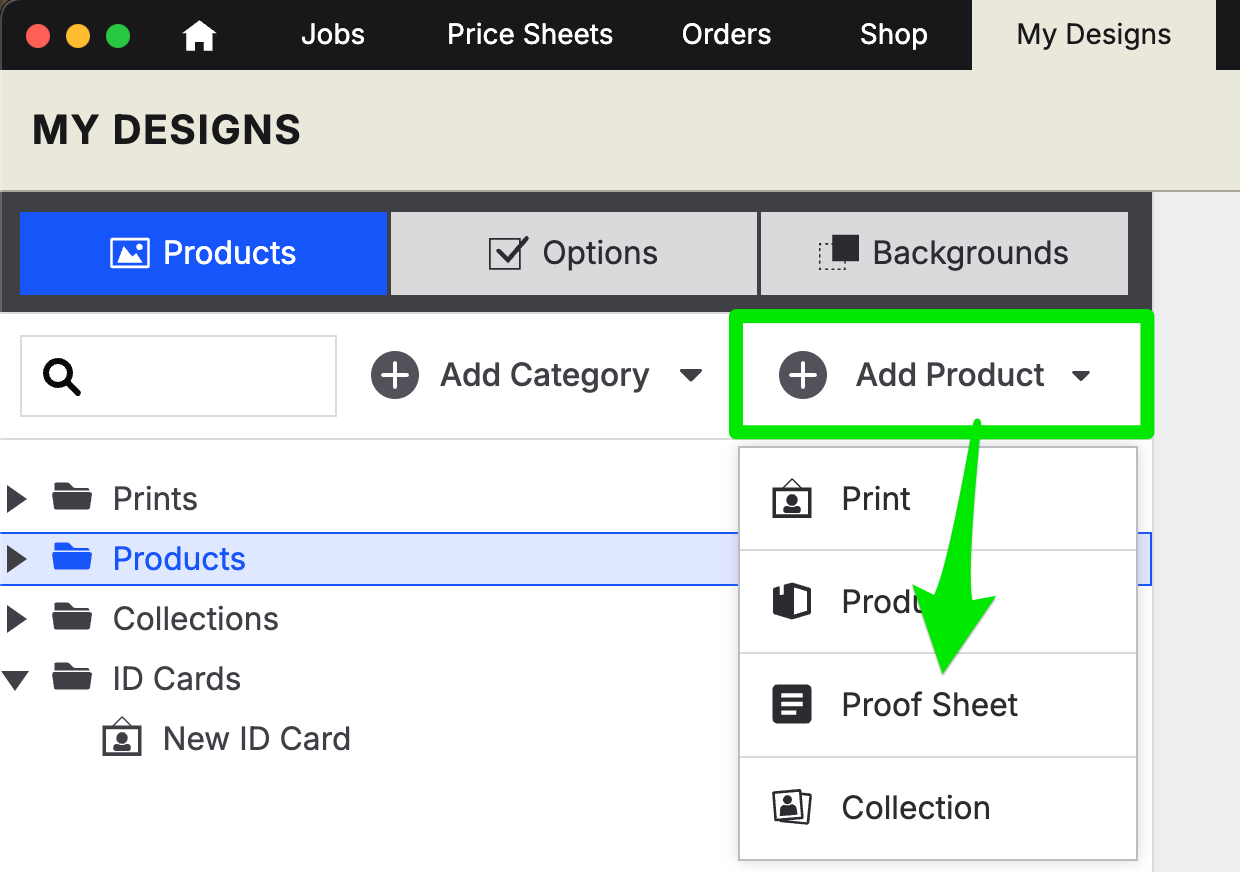Select the Proof Sheet icon in the dropdown
1240x872 pixels.
(792, 705)
